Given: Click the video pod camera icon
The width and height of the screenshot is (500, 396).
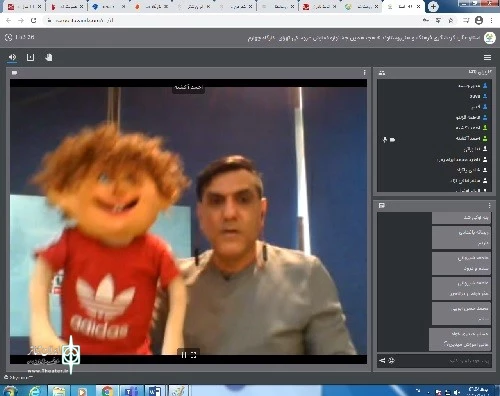Looking at the screenshot, I should pyautogui.click(x=14, y=72).
